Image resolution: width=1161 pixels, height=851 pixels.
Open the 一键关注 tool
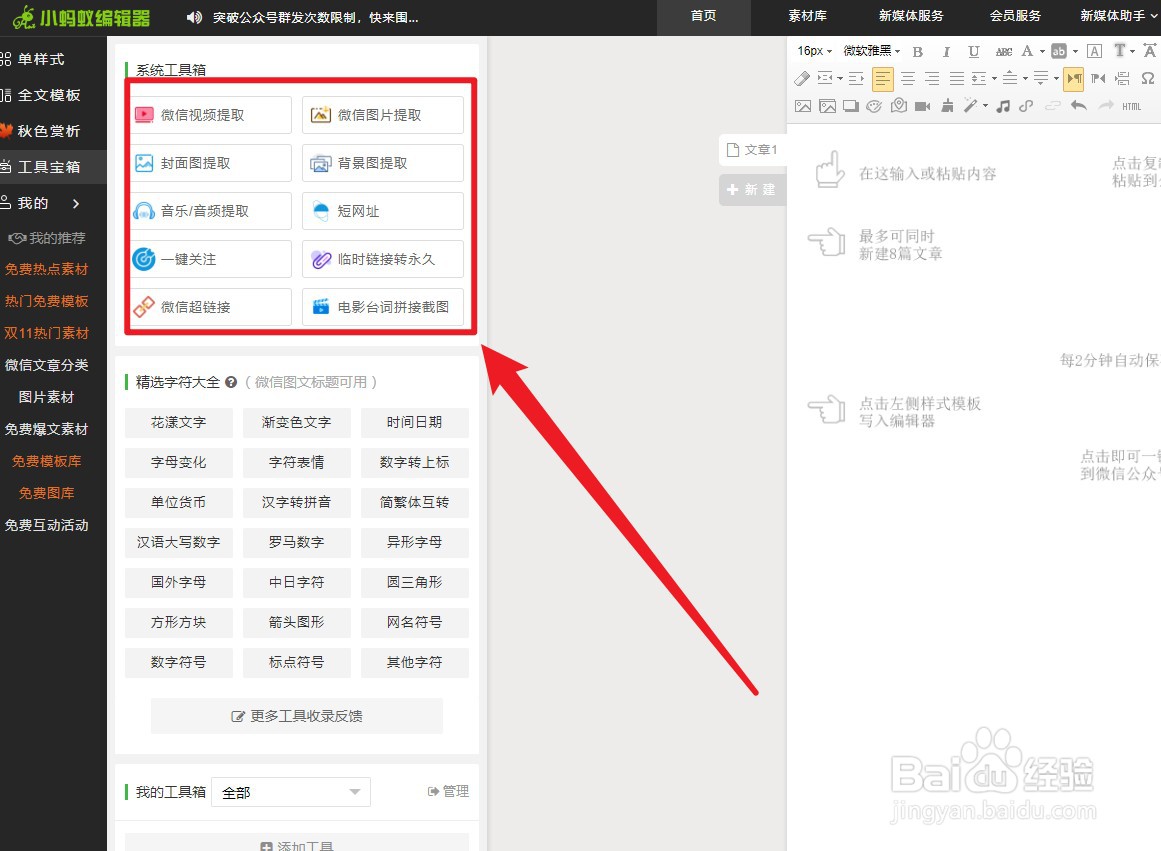(211, 259)
